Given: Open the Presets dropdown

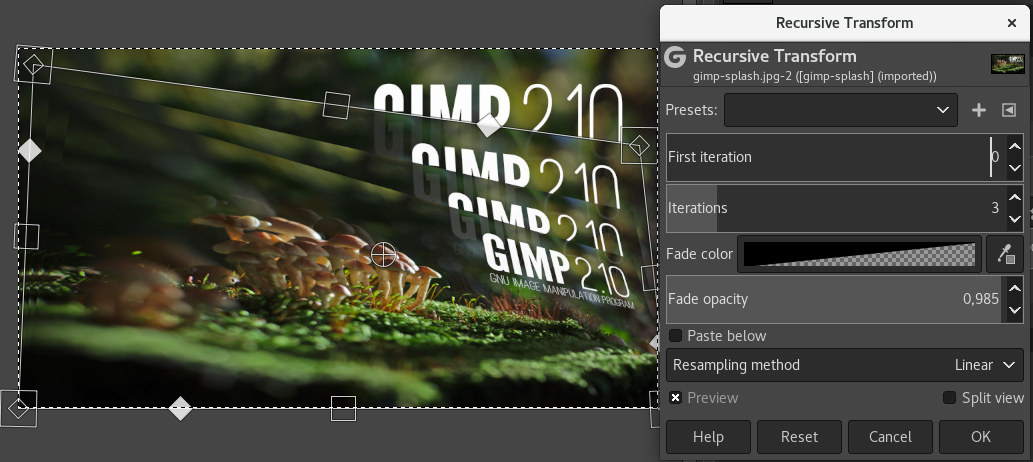Looking at the screenshot, I should (x=841, y=110).
